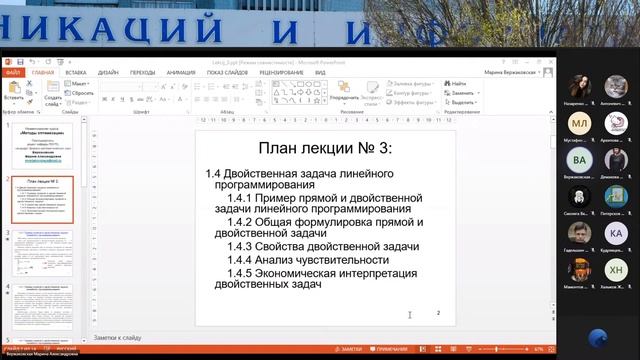This screenshot has width=640, height=360.
Task: Click the align text left icon
Action: pos(198,99)
